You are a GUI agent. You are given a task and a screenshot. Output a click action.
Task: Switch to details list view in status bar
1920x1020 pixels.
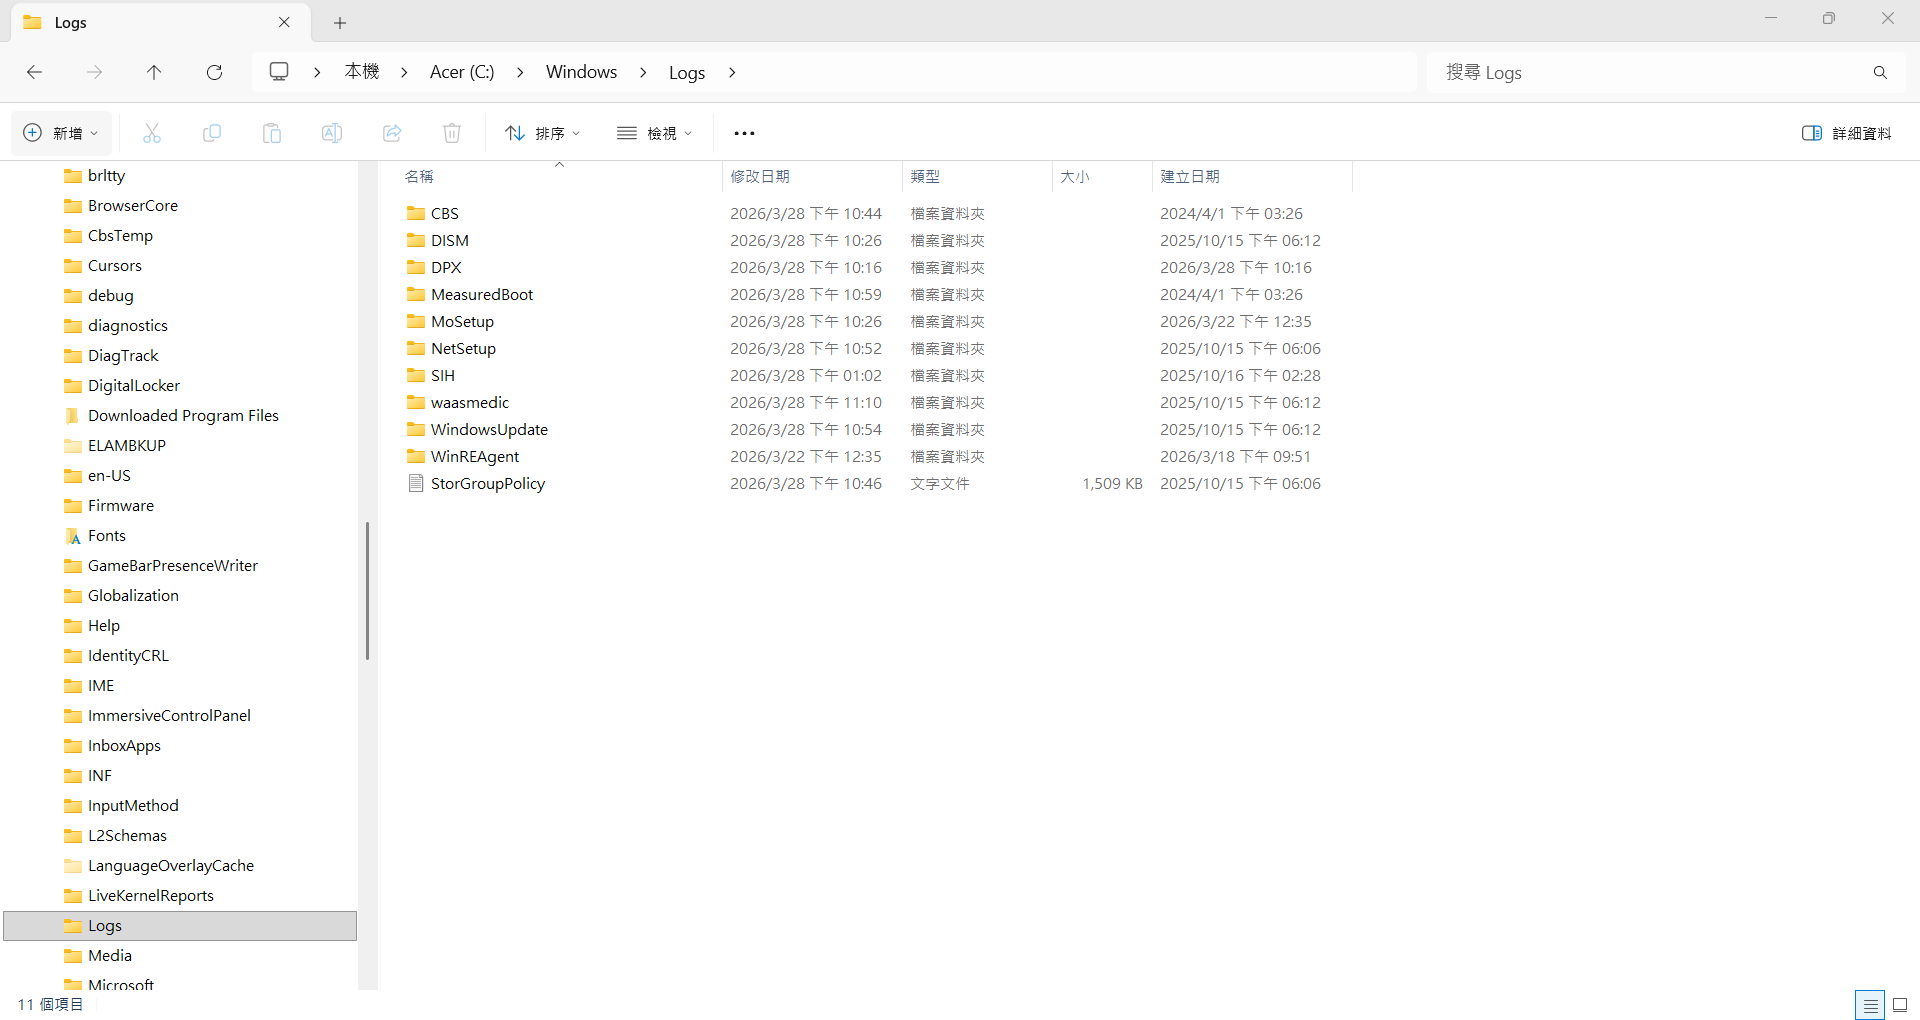coord(1870,1005)
